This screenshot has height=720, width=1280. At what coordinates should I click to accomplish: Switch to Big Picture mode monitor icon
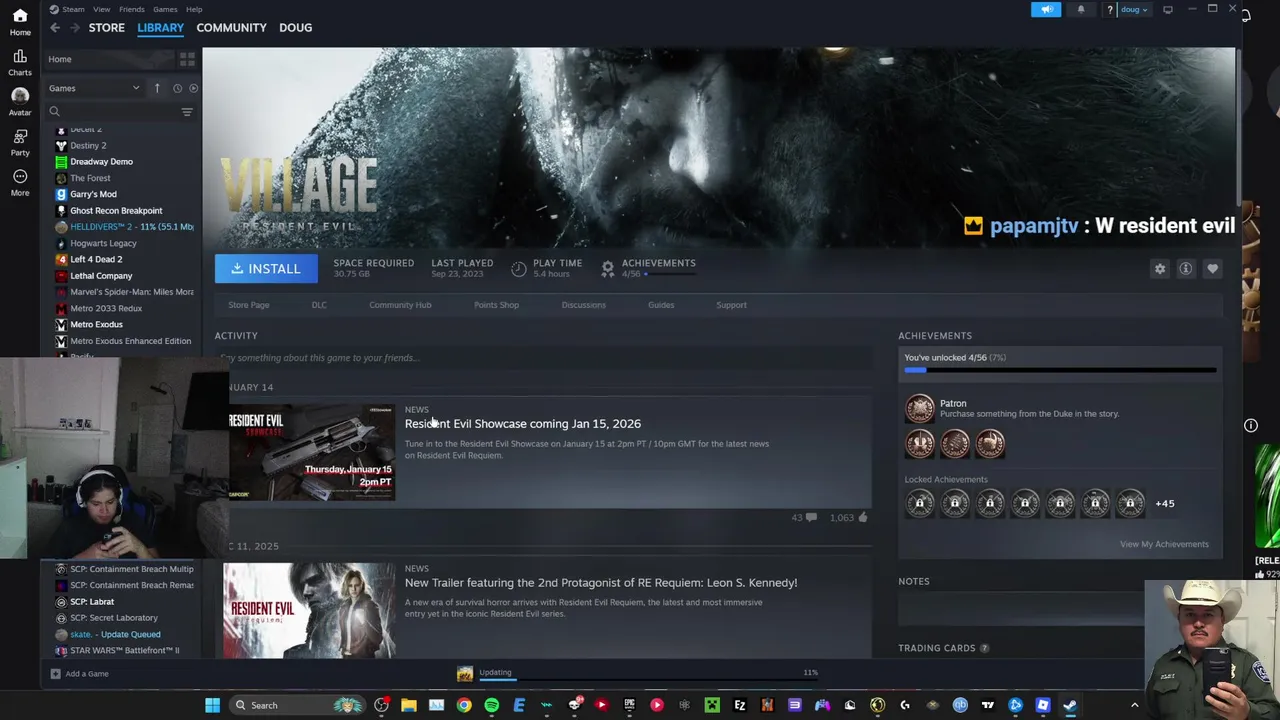(1167, 9)
